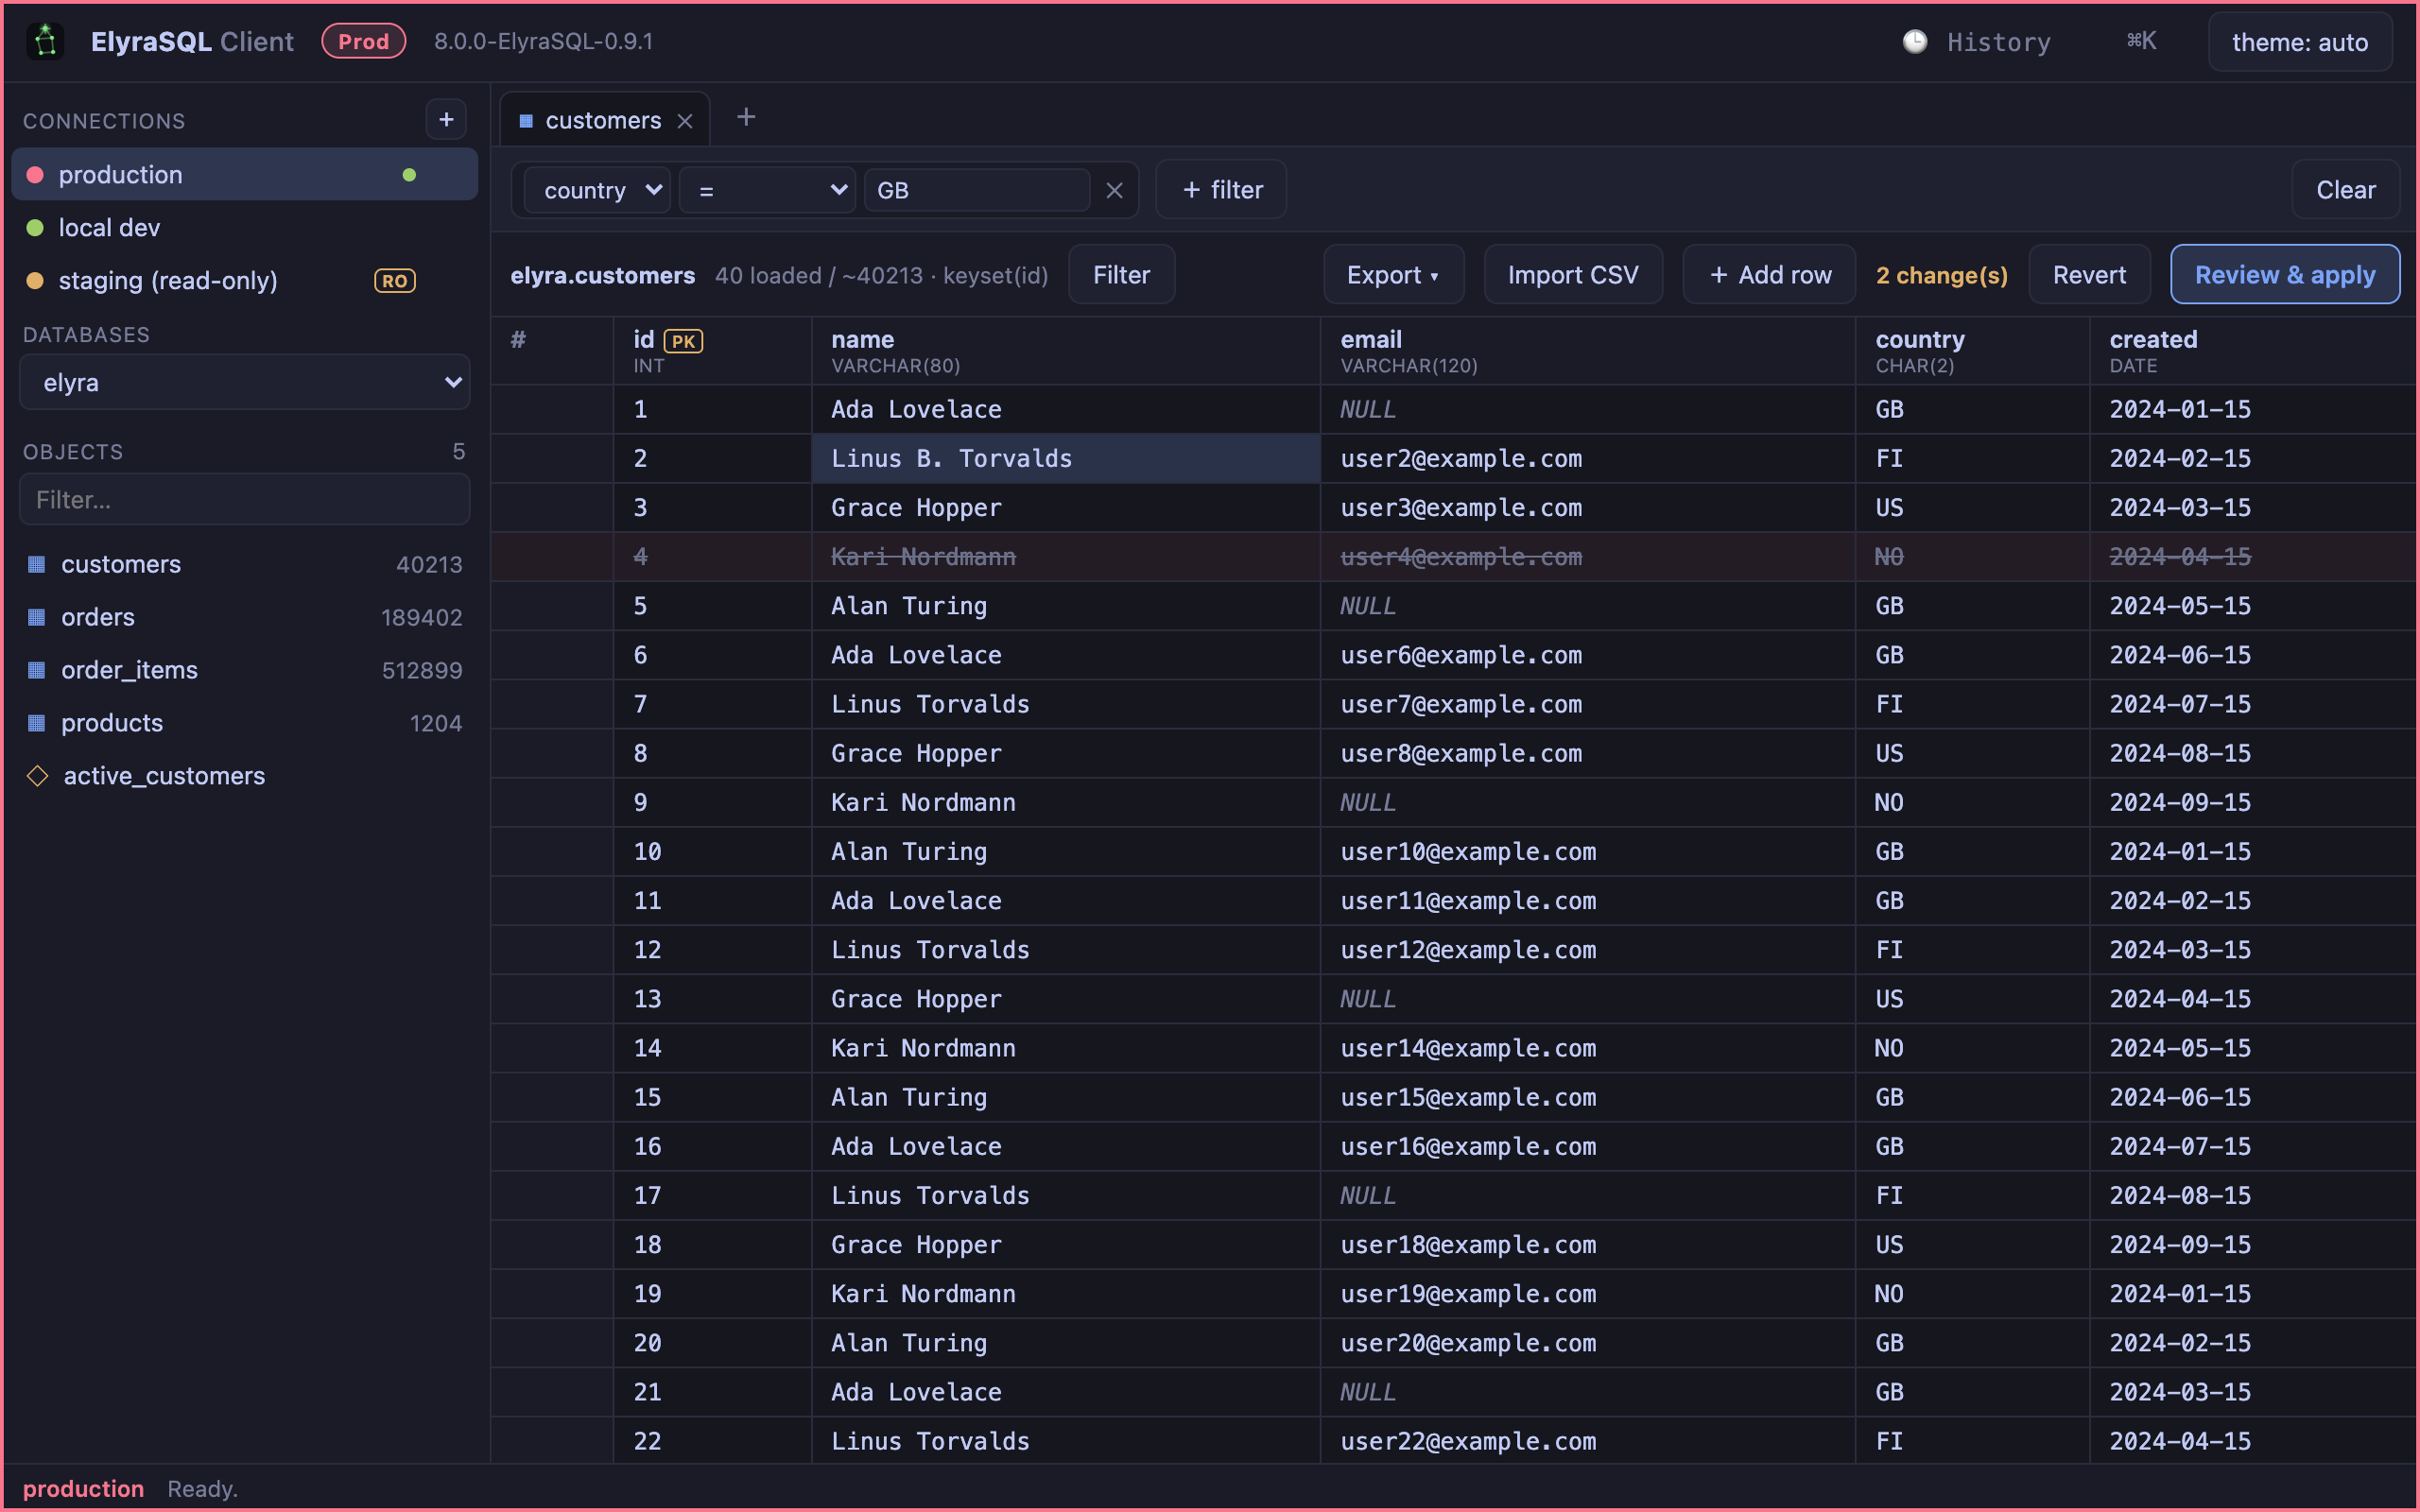Toggle the theme: auto button
This screenshot has width=2420, height=1512.
(x=2299, y=42)
